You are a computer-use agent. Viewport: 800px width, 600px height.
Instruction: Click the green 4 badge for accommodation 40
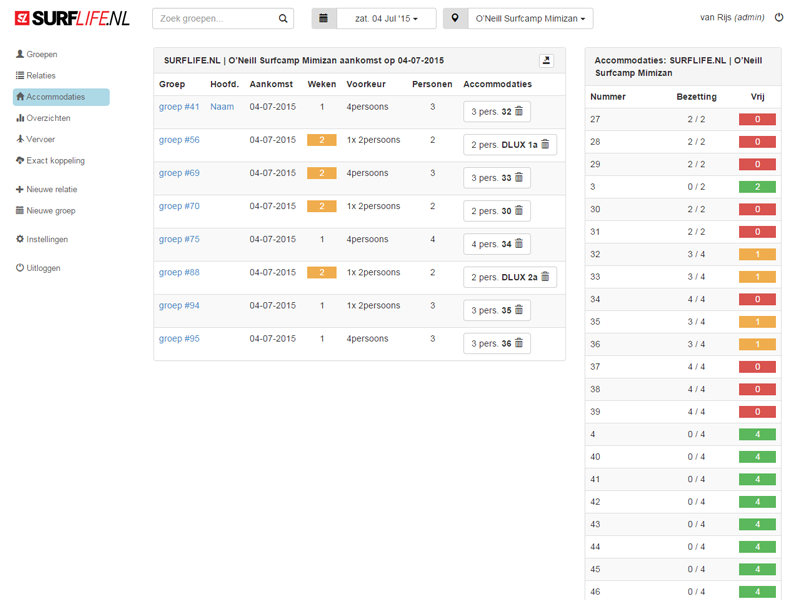pyautogui.click(x=757, y=457)
